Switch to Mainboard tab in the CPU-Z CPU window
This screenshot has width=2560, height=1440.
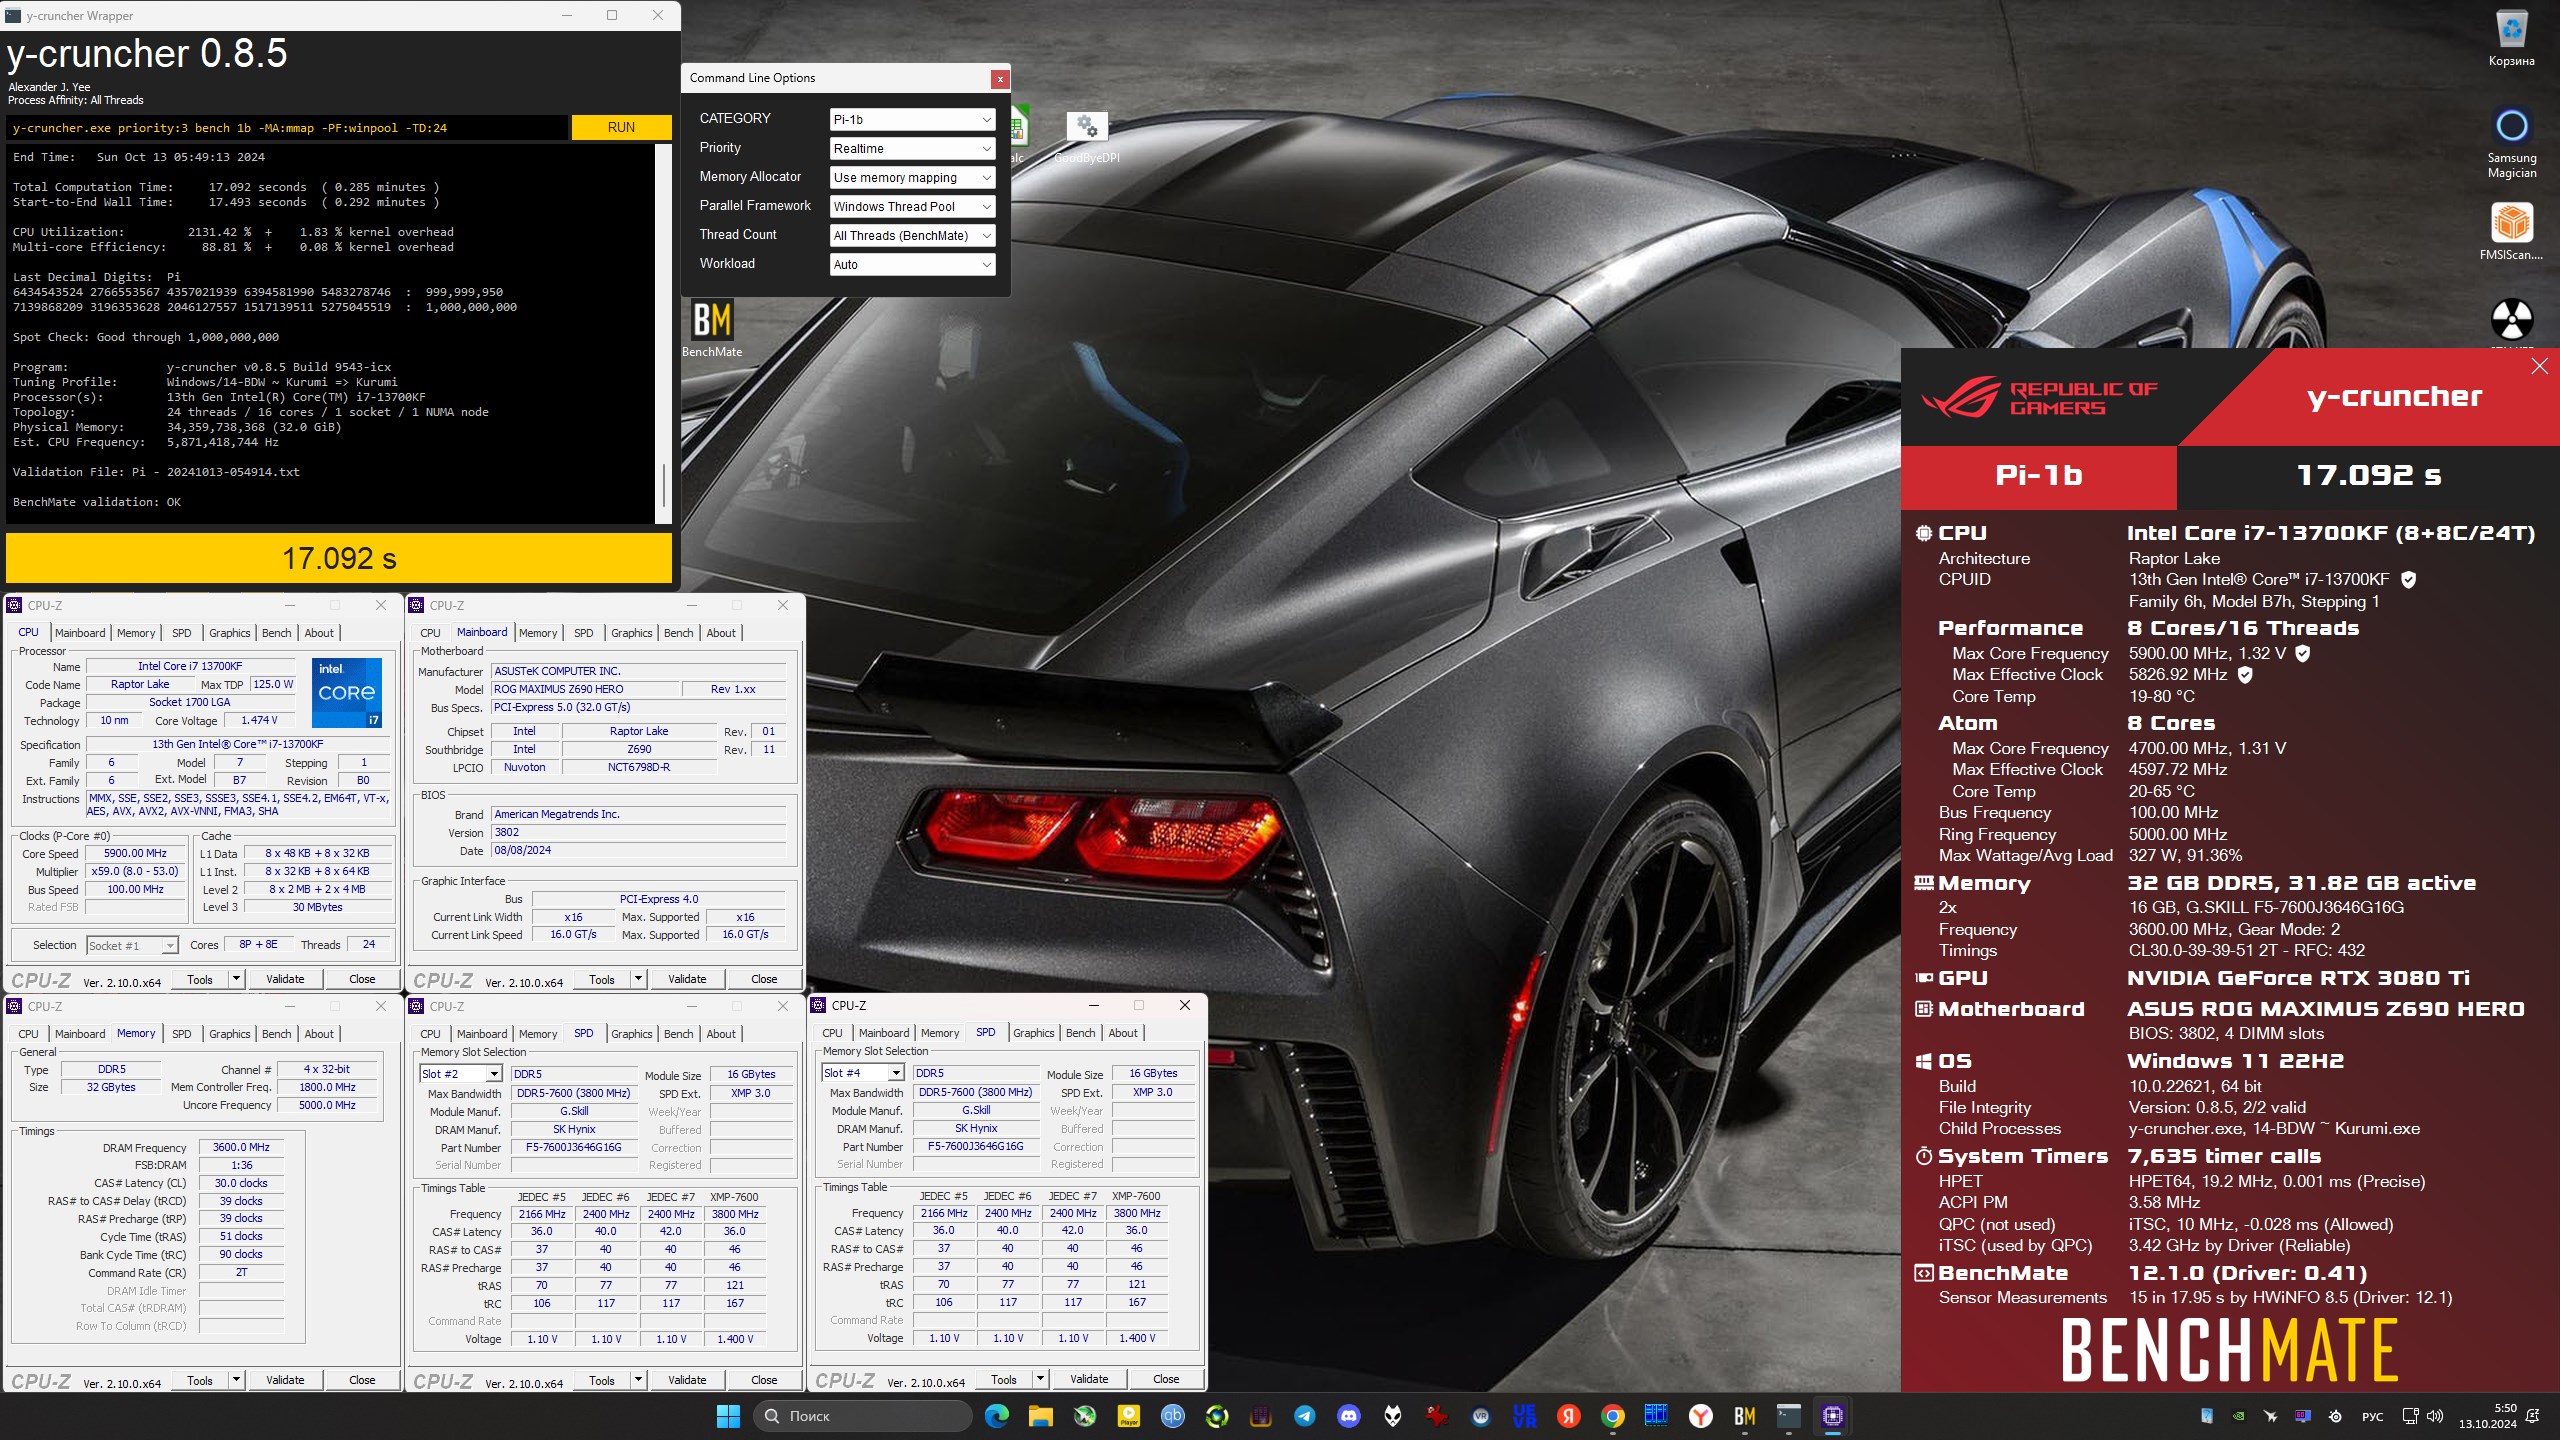coord(80,633)
